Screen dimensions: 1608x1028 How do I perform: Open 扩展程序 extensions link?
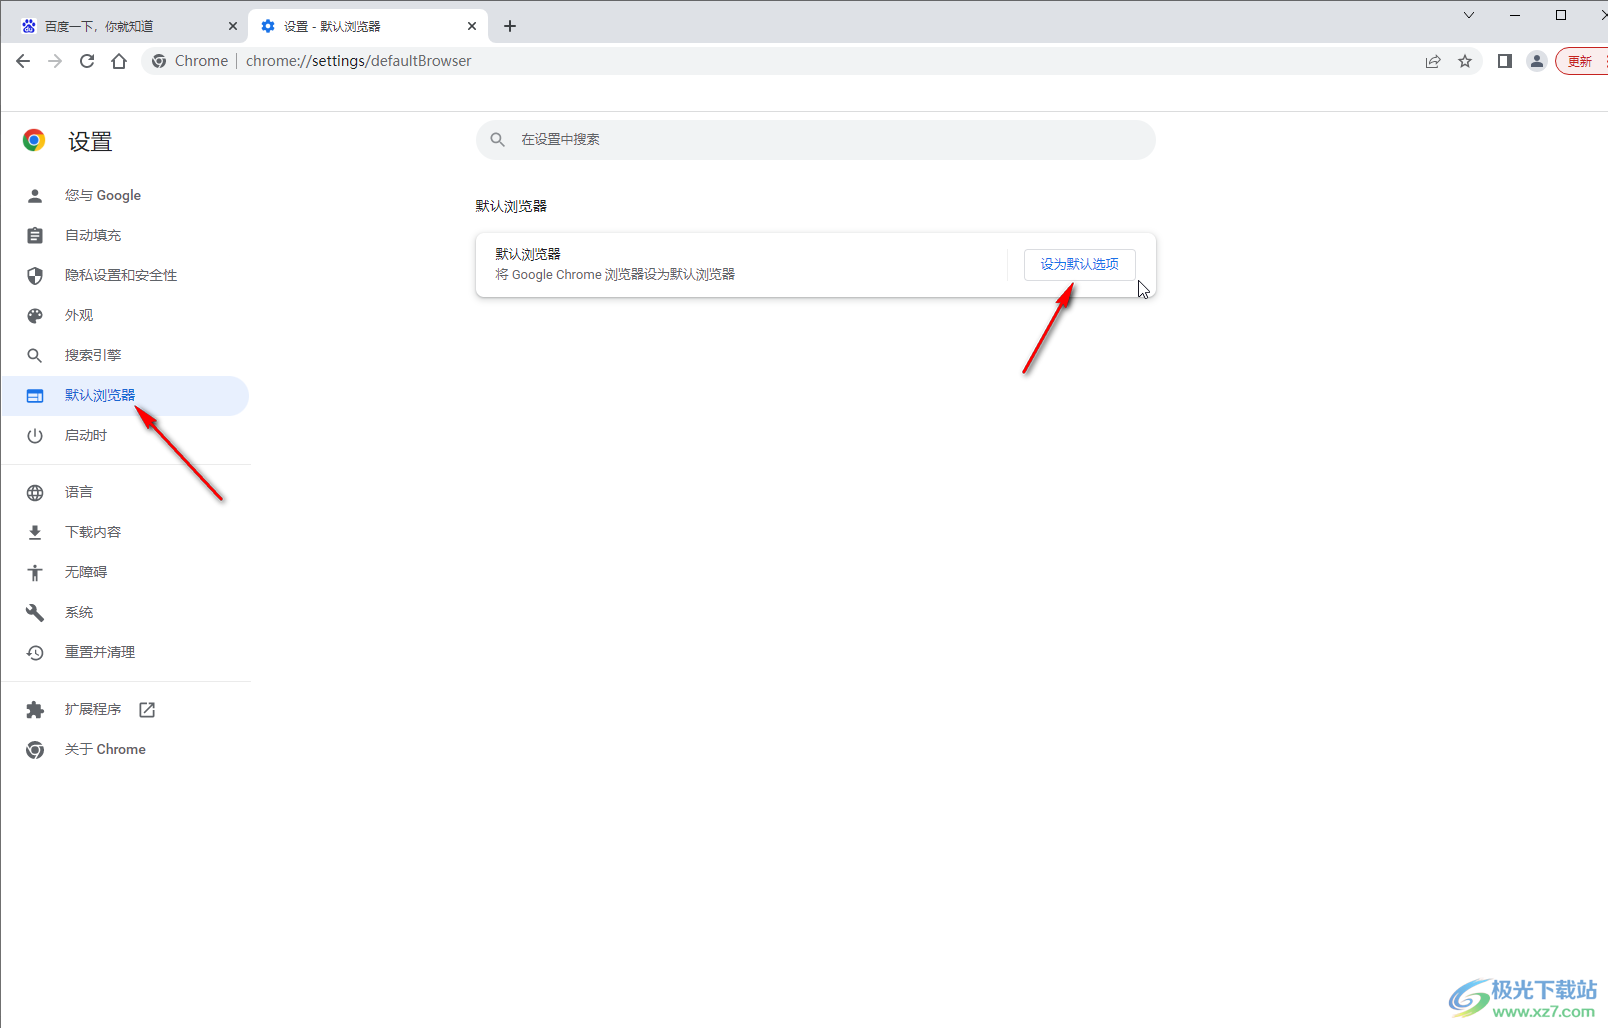[x=125, y=710]
